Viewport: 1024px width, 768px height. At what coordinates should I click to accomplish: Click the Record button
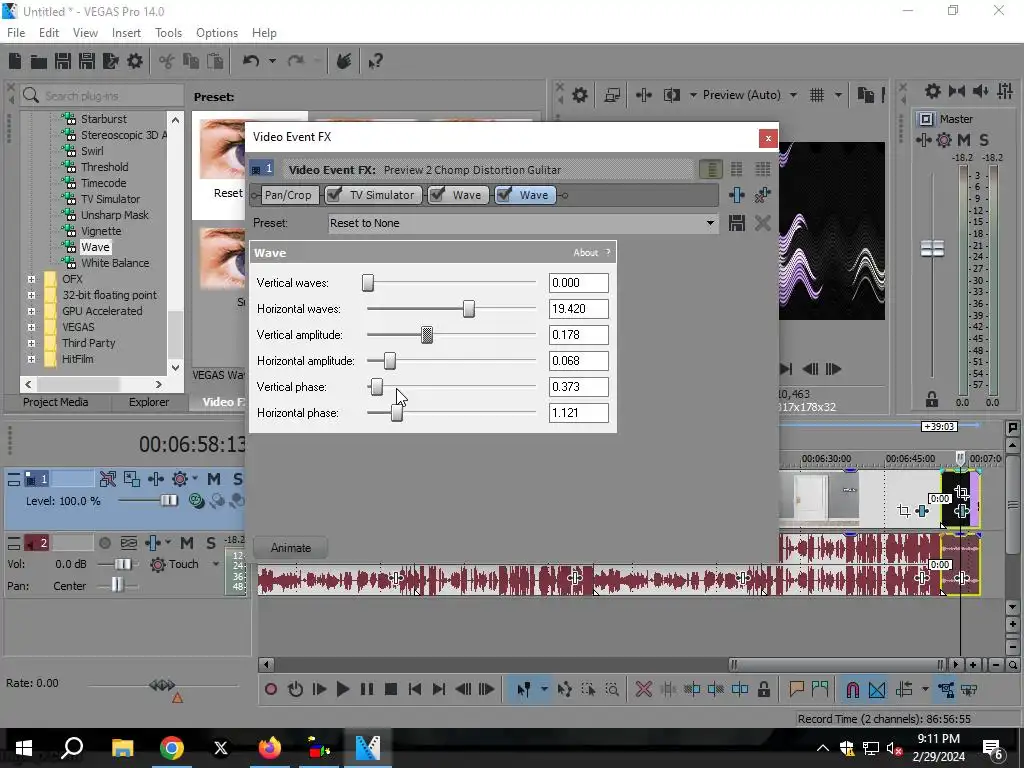[x=270, y=689]
